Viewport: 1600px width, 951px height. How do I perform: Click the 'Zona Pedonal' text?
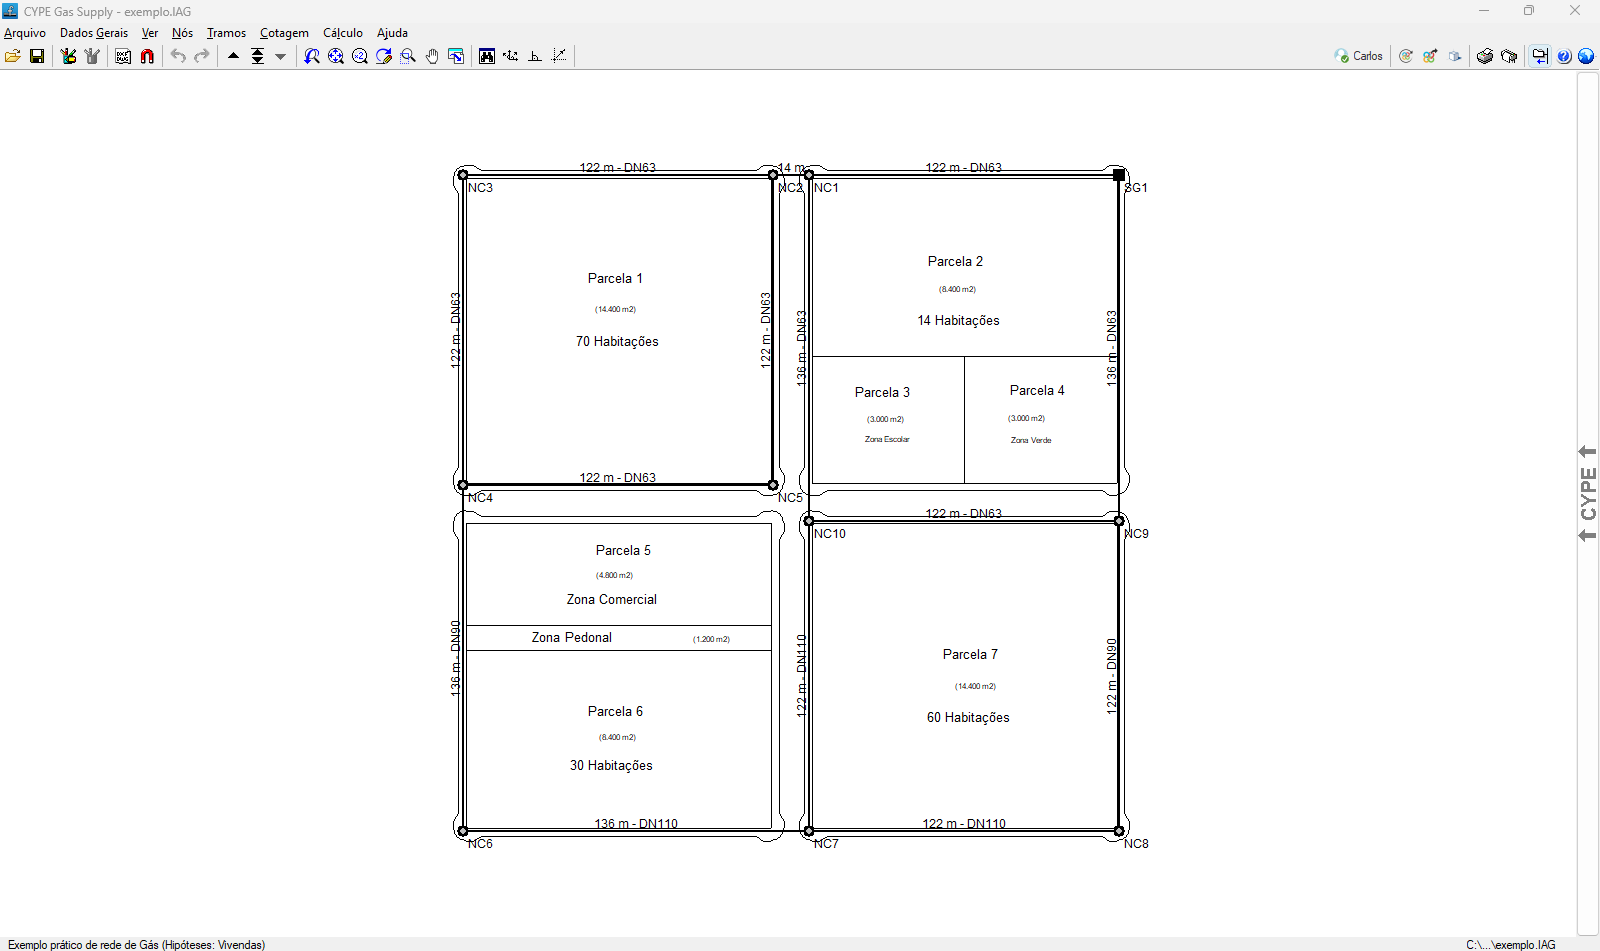click(572, 638)
